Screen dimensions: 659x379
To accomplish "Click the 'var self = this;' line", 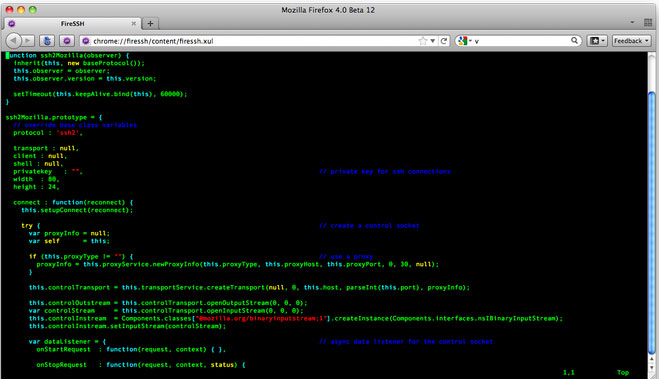I will 69,241.
